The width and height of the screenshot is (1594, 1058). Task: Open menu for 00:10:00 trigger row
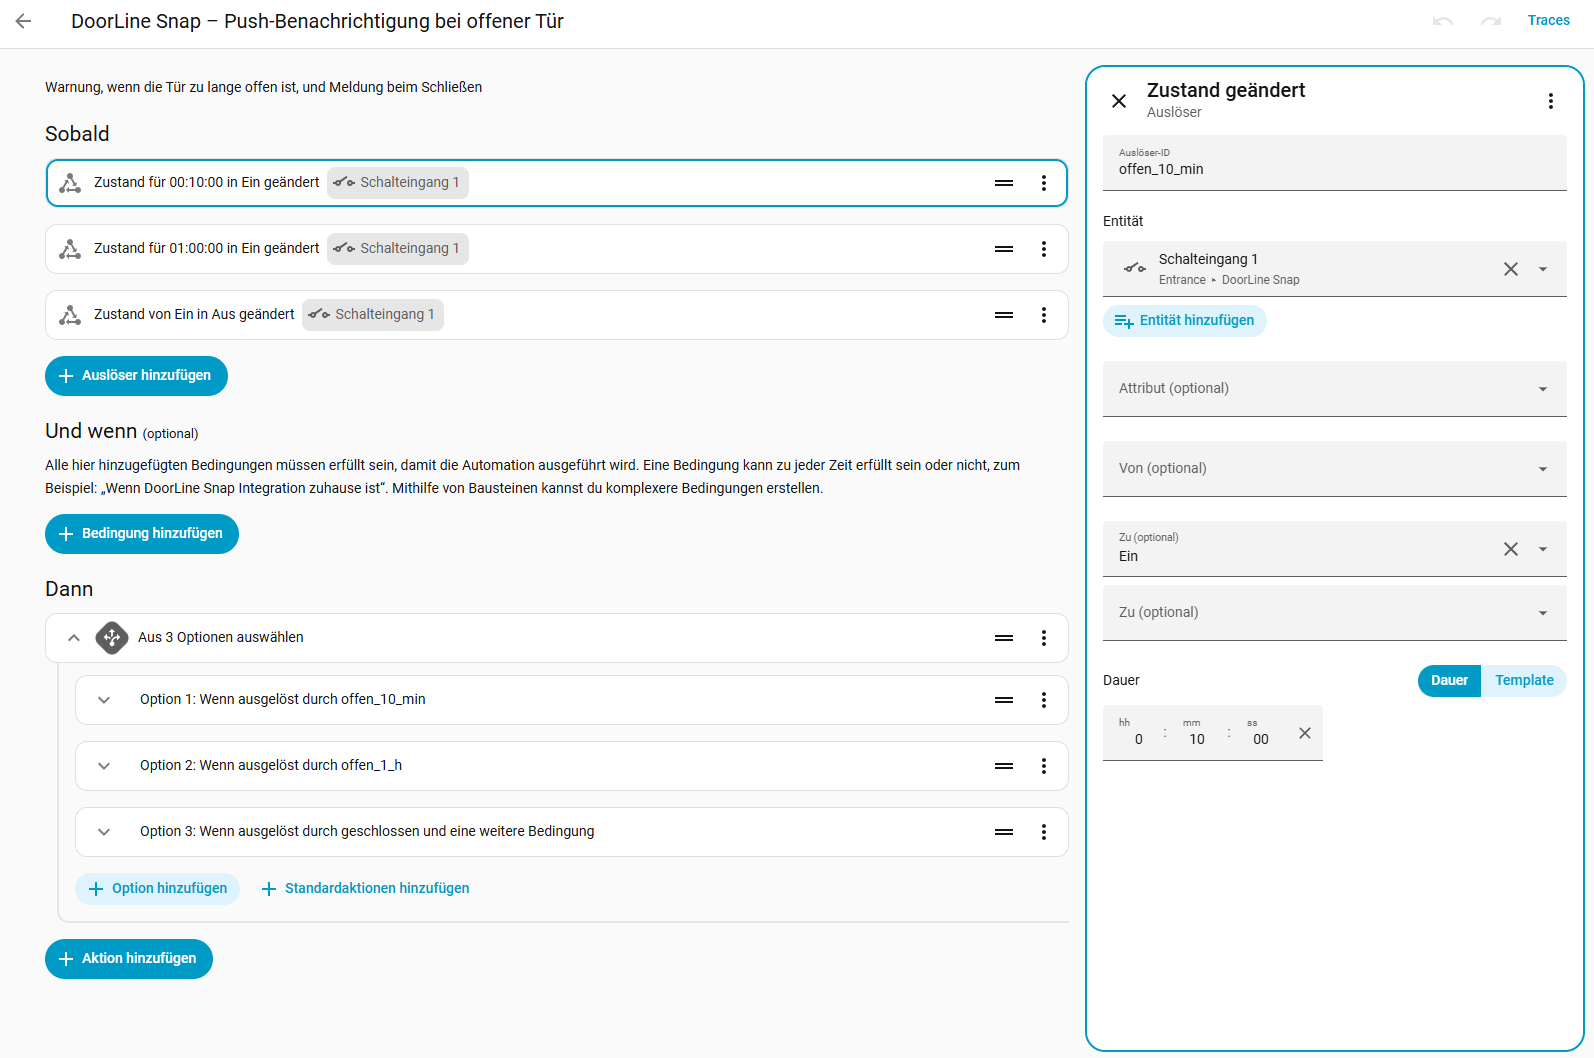1044,183
